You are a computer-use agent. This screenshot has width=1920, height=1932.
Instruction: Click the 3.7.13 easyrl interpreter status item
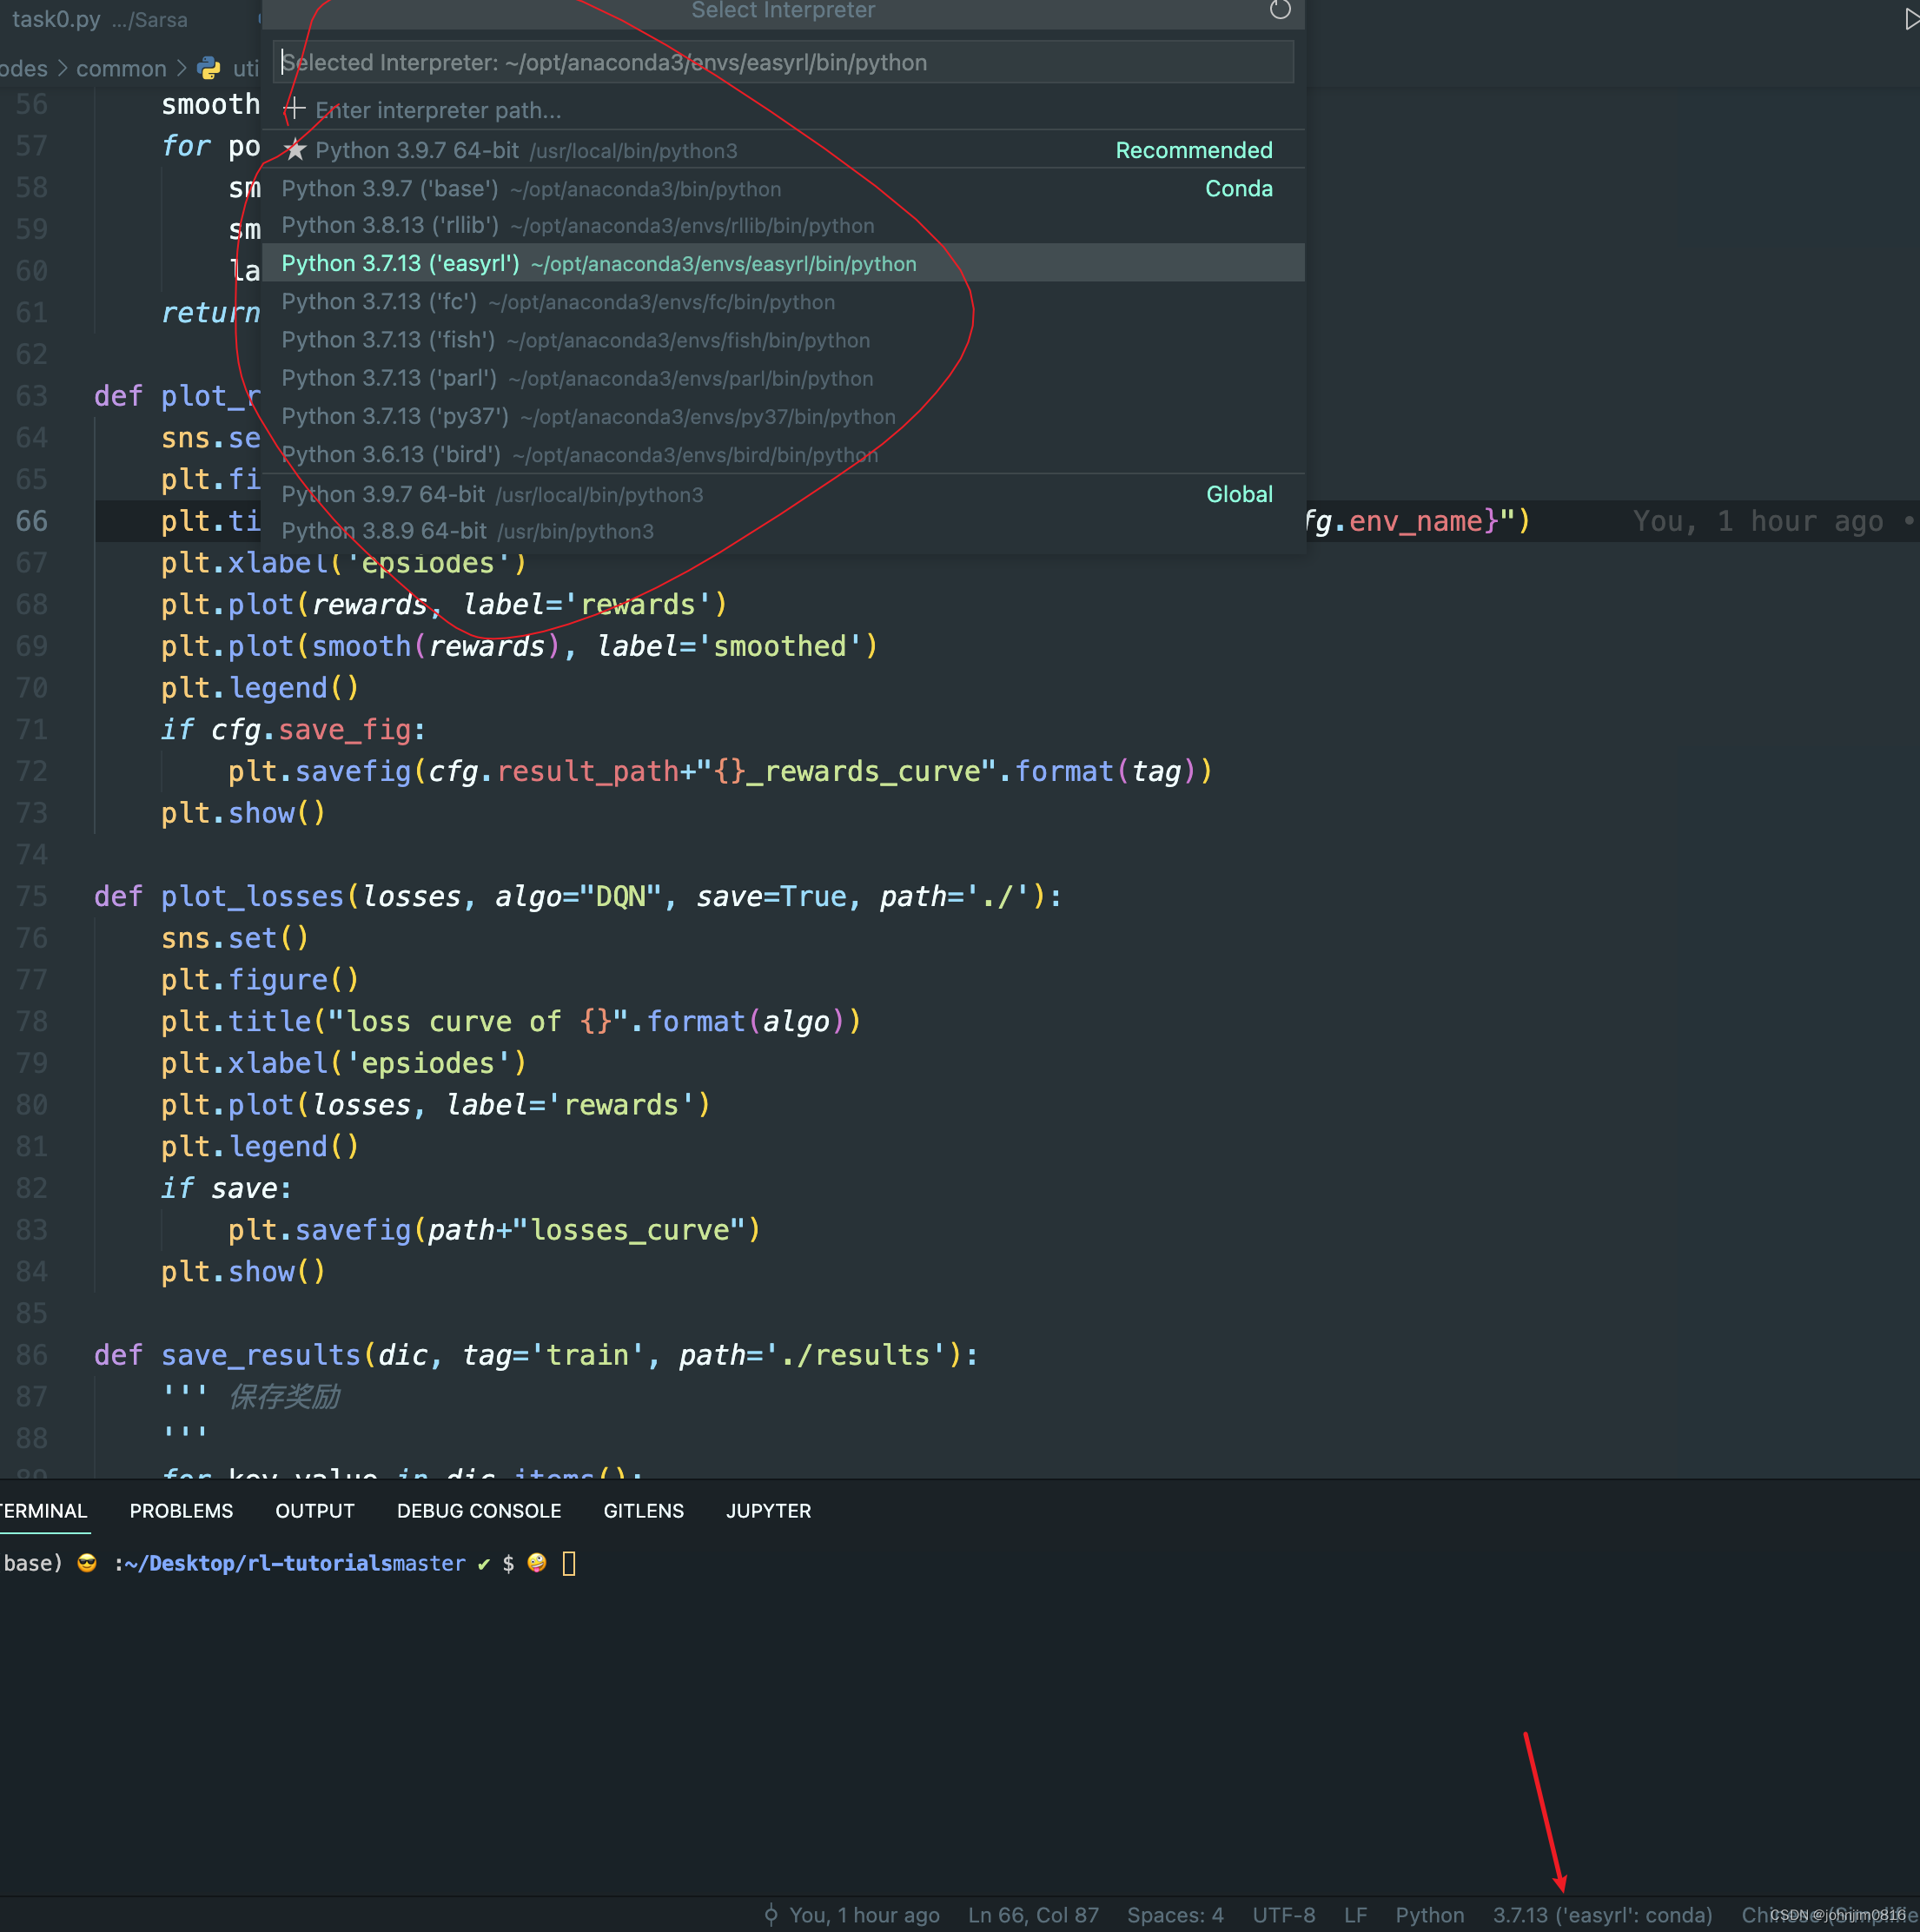[1601, 1914]
